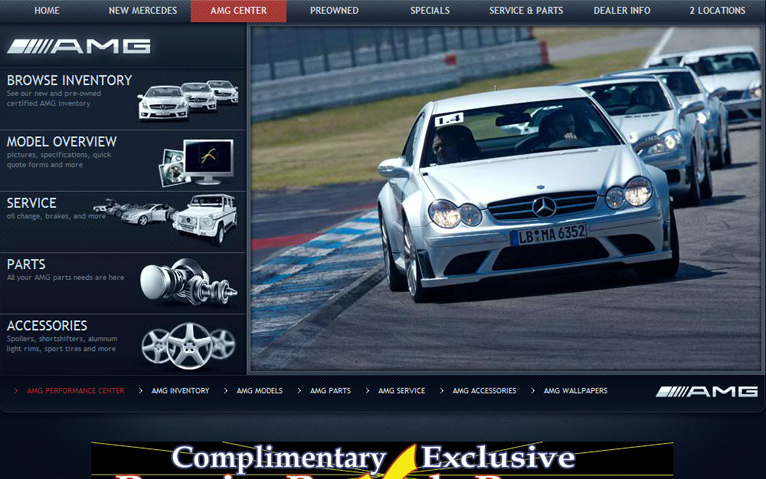View the SPECIALS page
Viewport: 766px width, 479px height.
pyautogui.click(x=430, y=11)
